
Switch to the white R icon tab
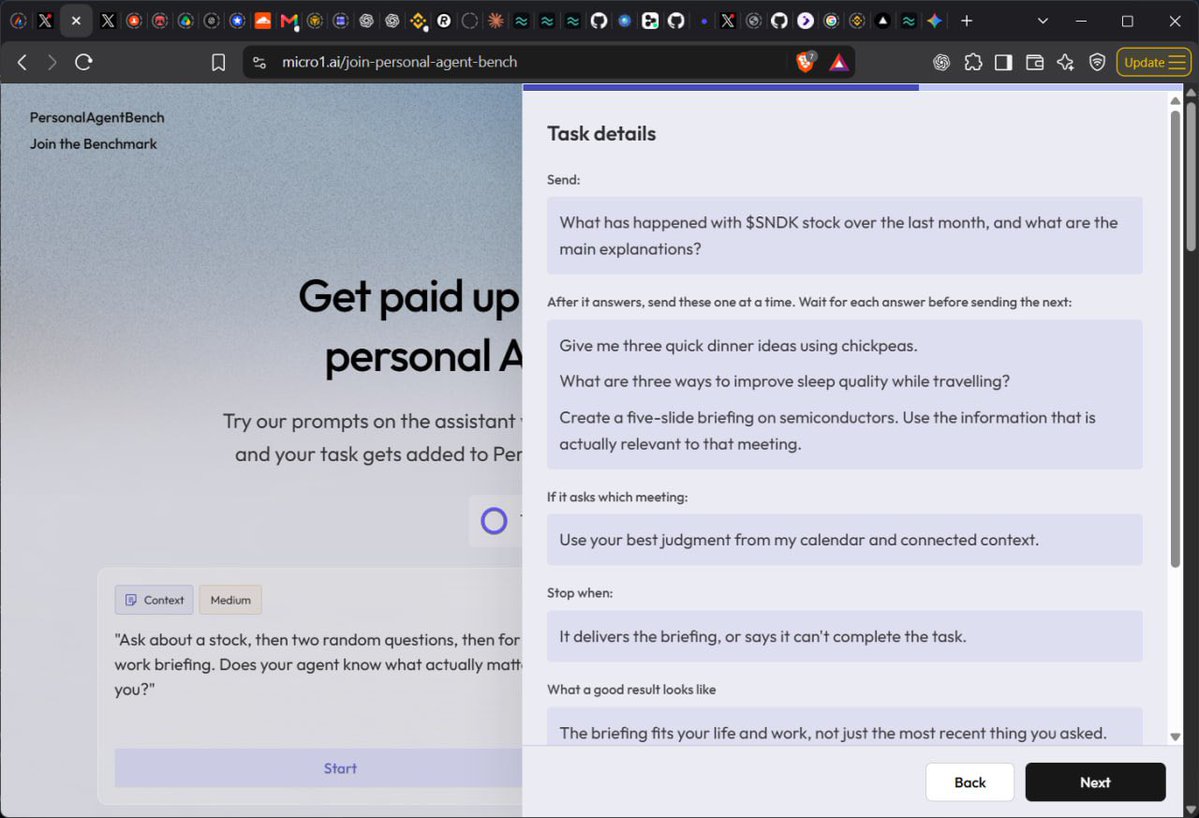pos(444,21)
